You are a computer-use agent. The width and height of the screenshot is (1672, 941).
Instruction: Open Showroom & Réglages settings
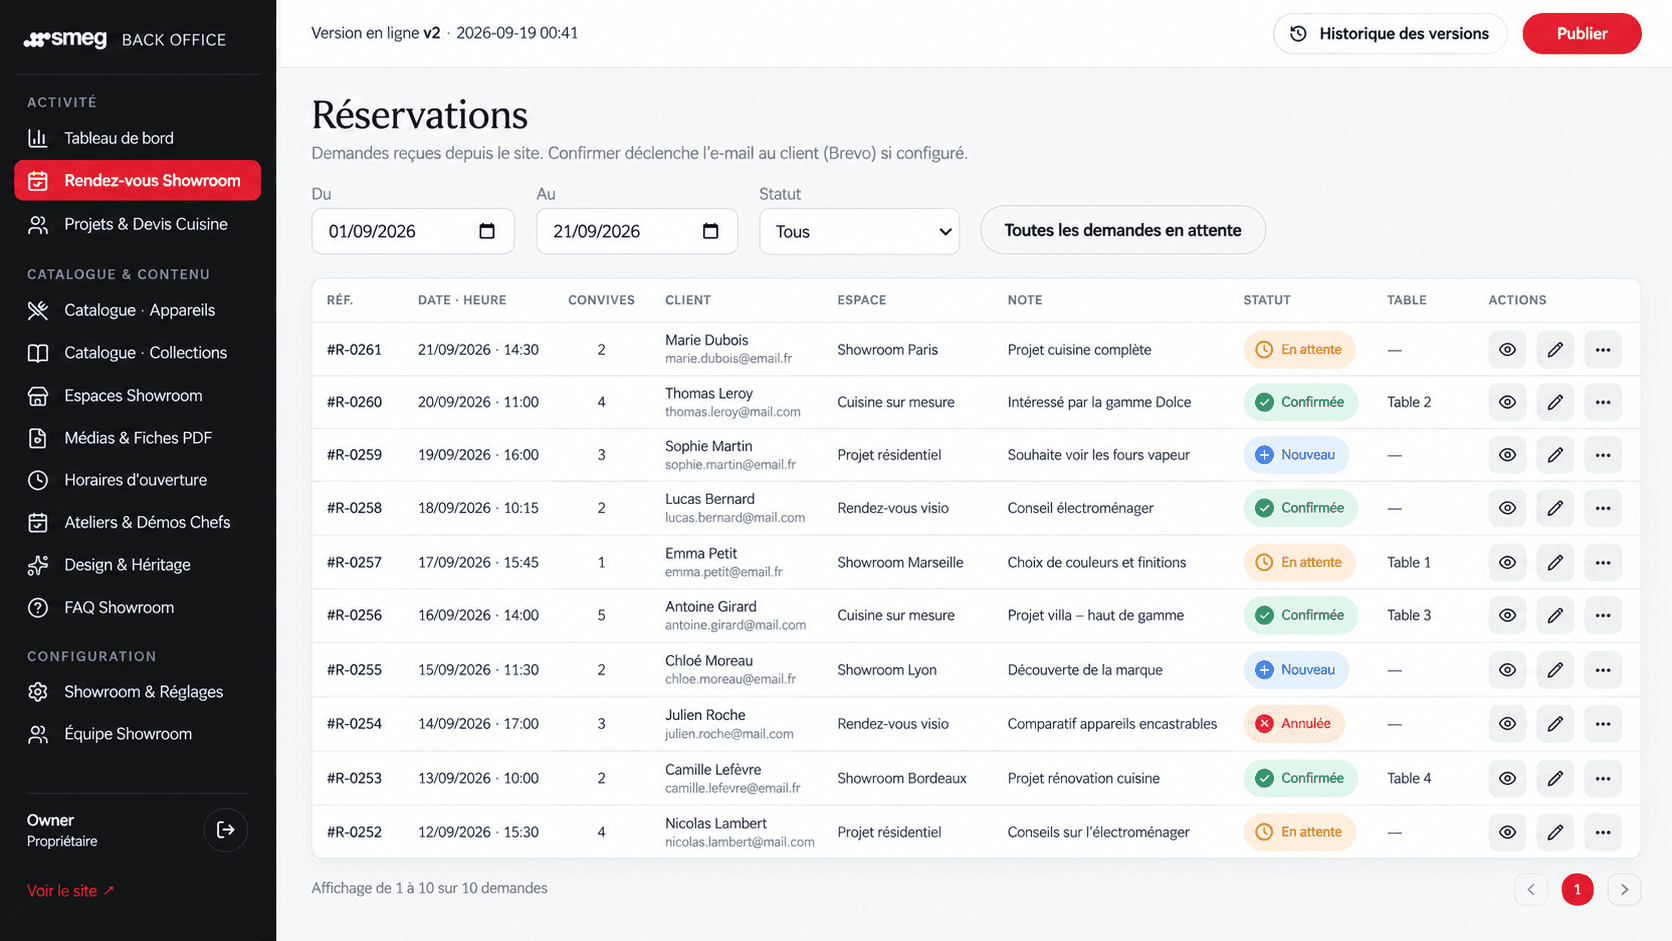(x=138, y=692)
